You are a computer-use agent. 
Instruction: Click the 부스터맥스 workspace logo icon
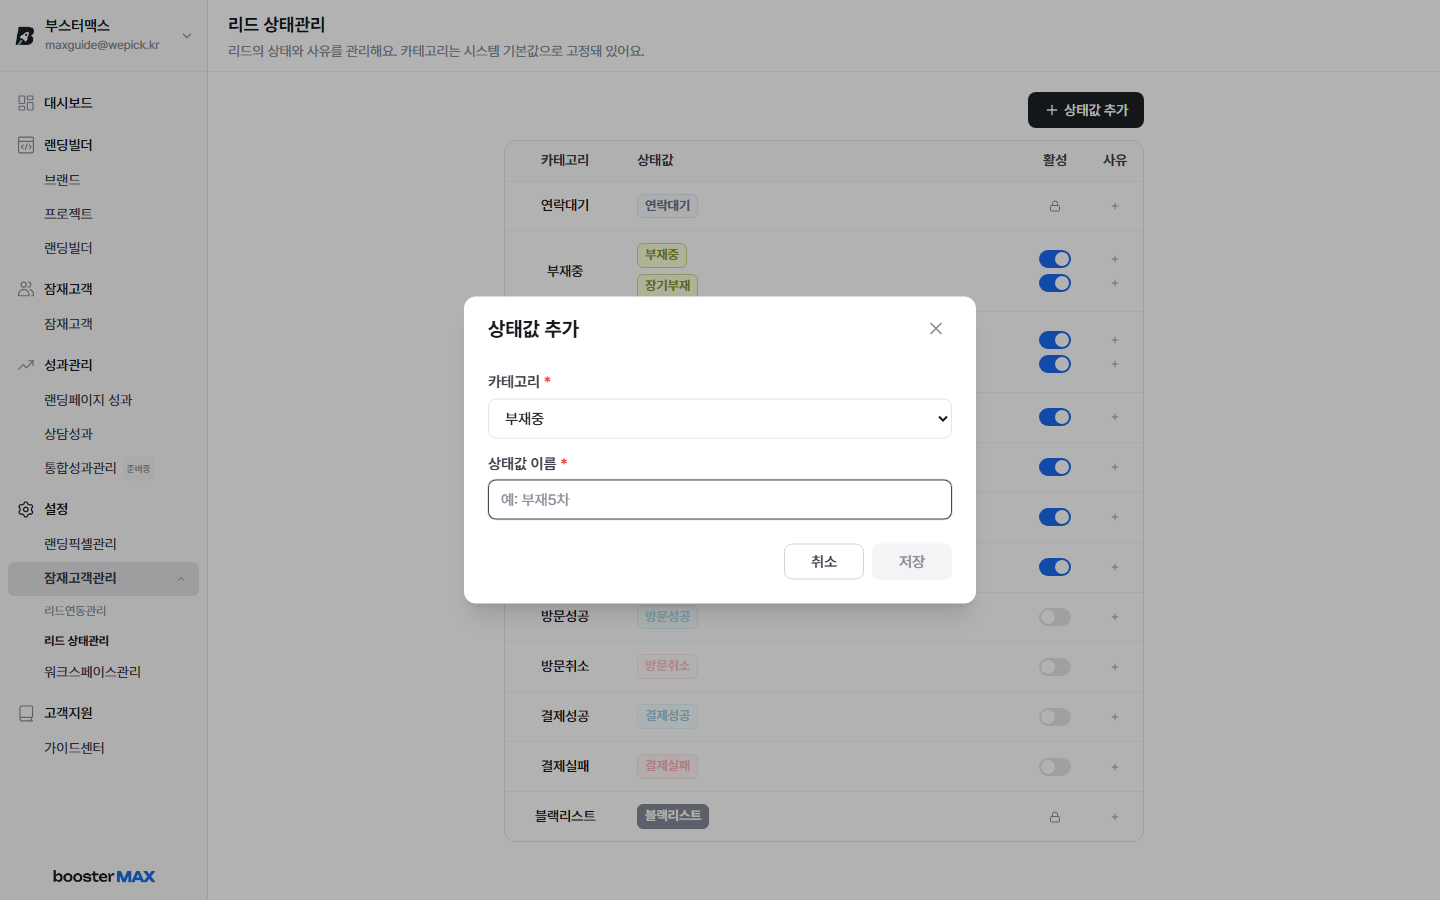tap(25, 36)
